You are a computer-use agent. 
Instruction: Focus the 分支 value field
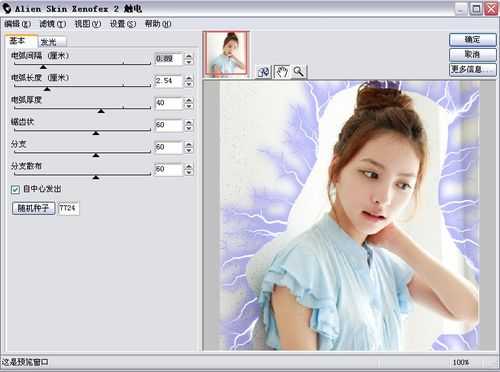click(x=169, y=147)
